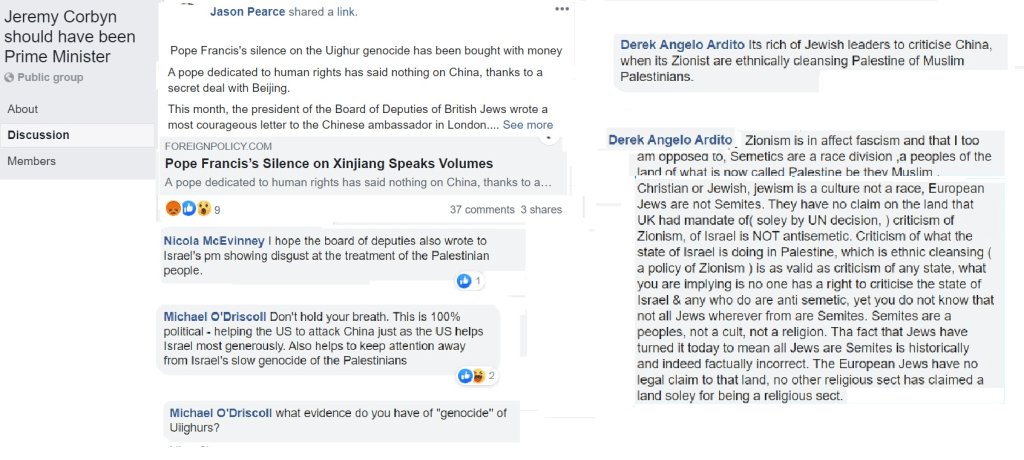Click the like icon on Nicola McEvinney's comment
The width and height of the screenshot is (1024, 460).
(x=464, y=281)
